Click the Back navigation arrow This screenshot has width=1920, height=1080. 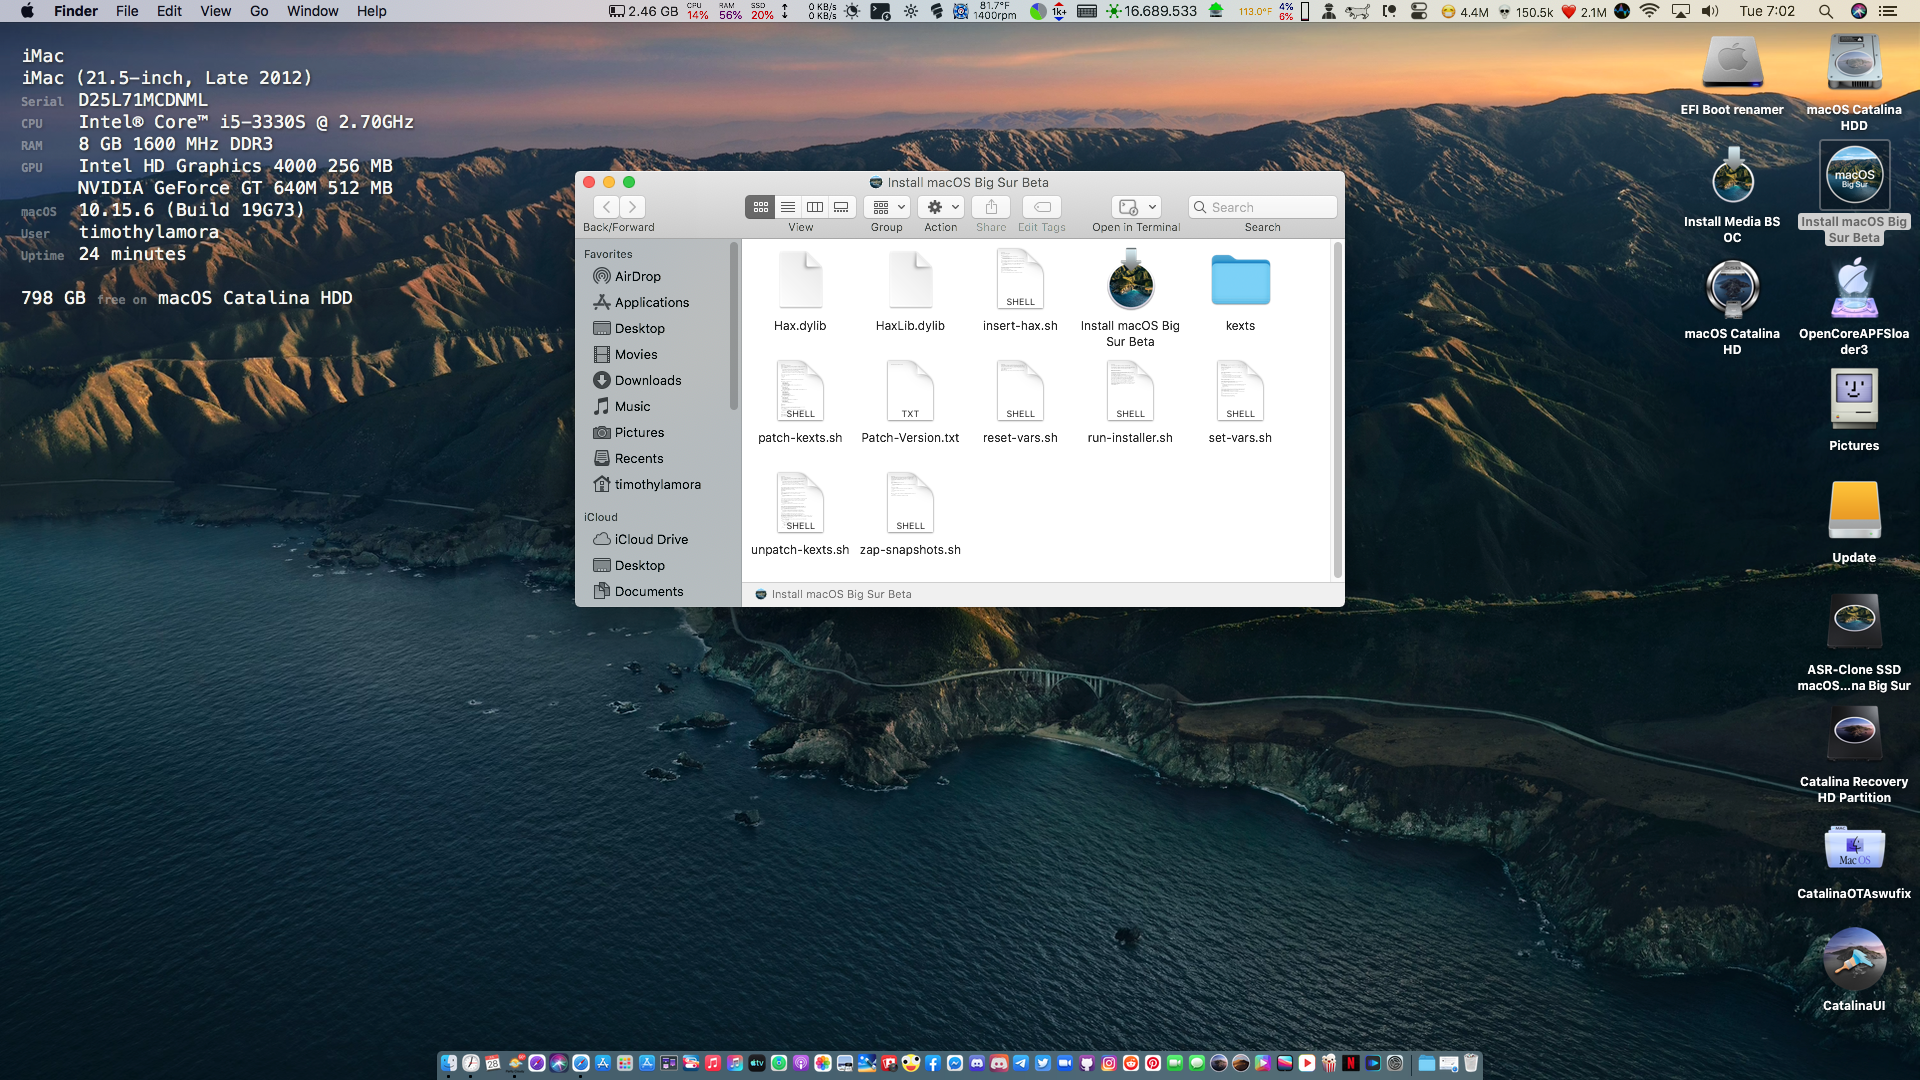[x=606, y=207]
